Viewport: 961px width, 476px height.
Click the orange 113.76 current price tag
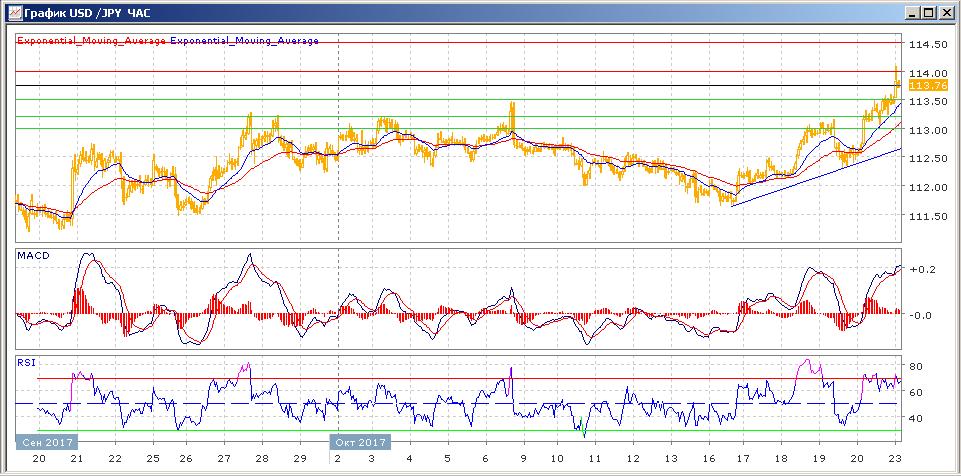(x=927, y=86)
